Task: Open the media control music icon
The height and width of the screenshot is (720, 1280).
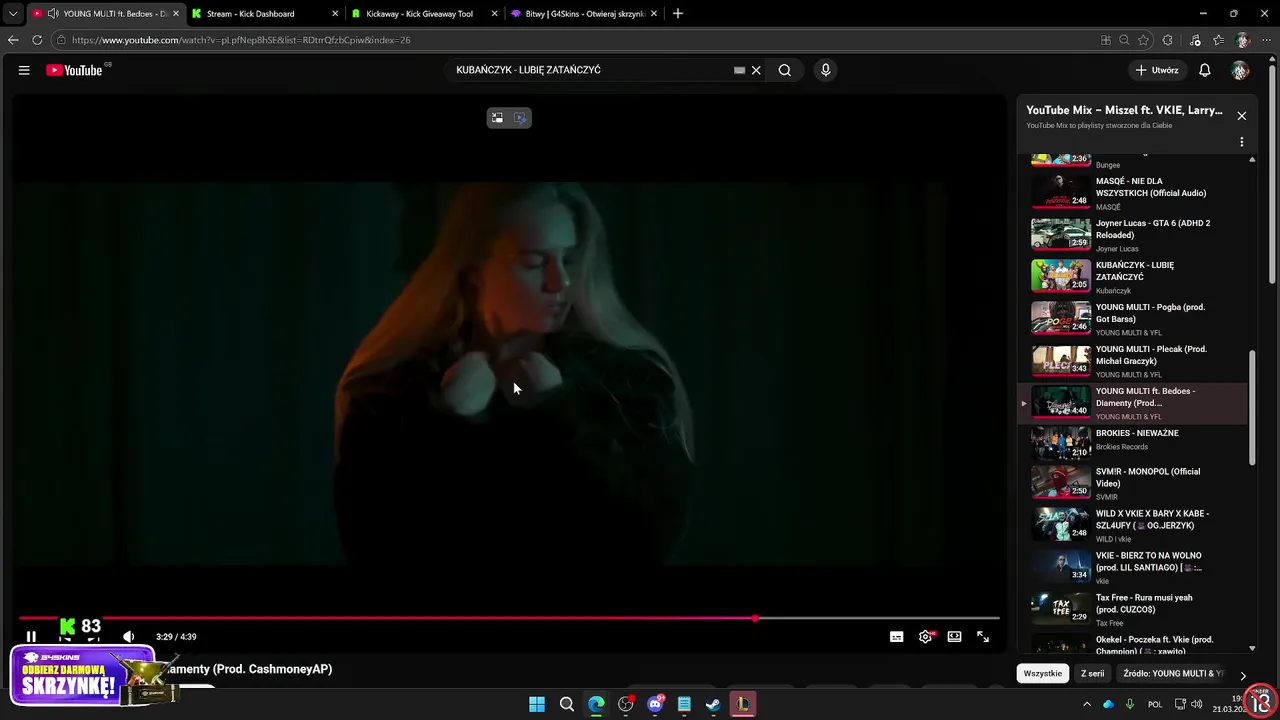Action: 1195,40
